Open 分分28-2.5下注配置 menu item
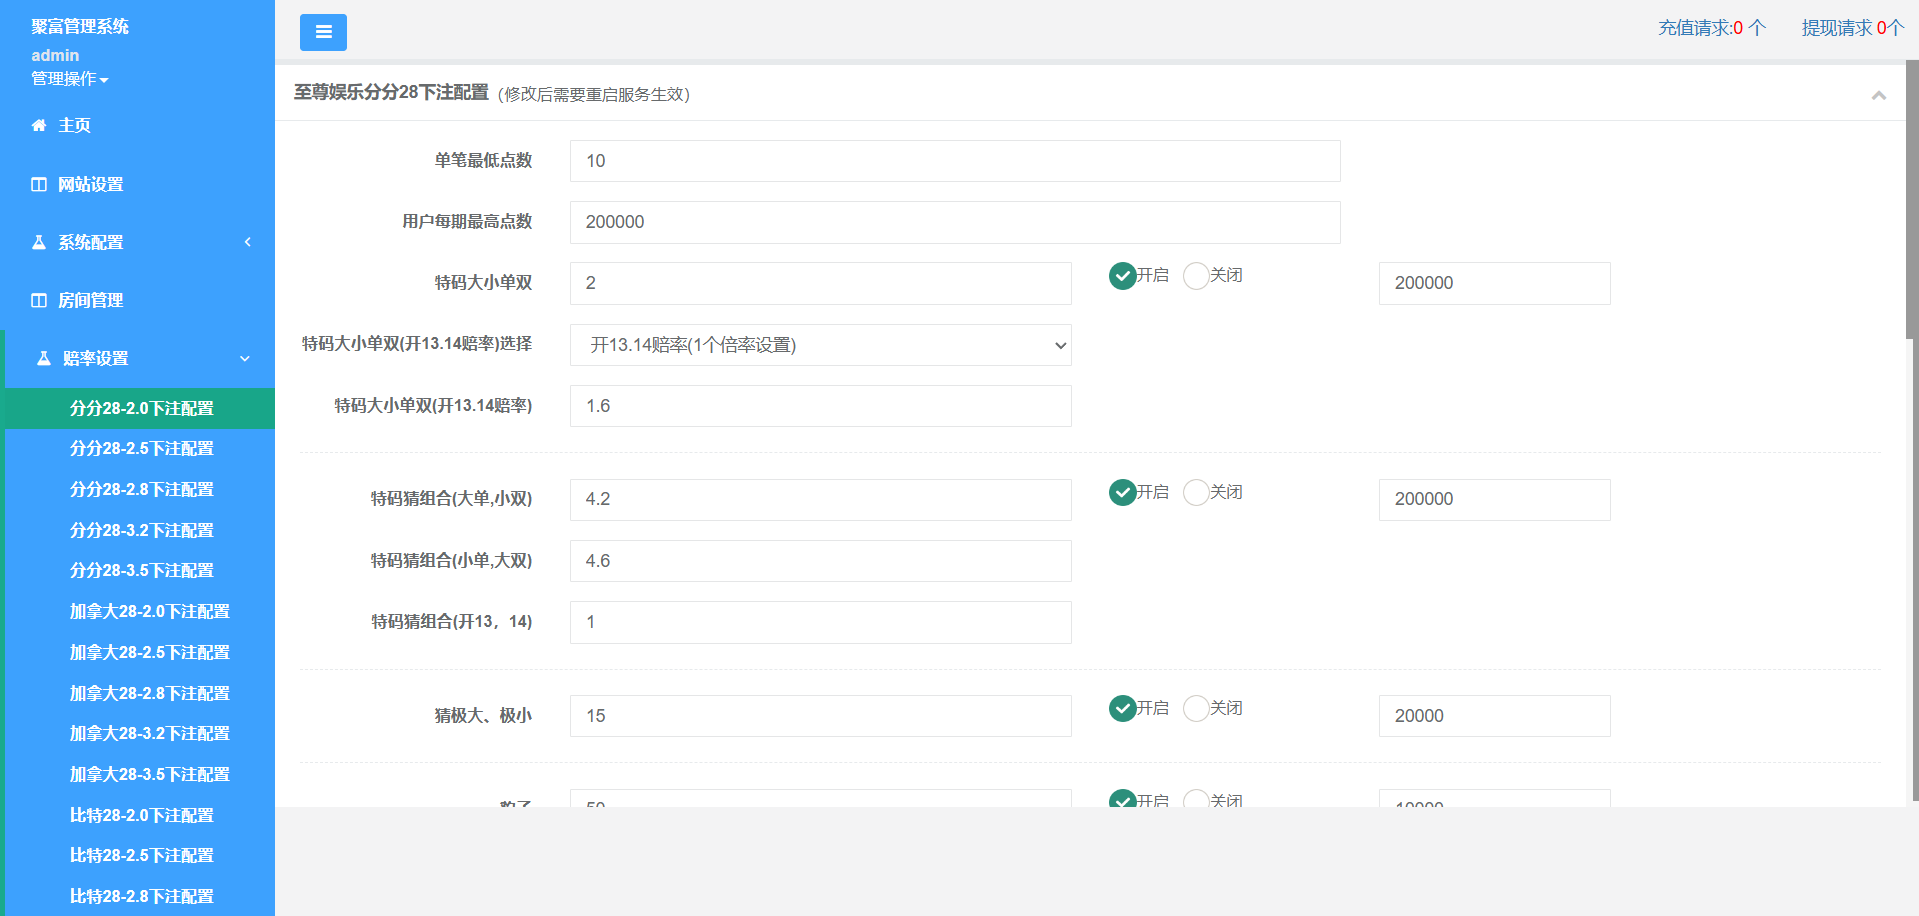1919x916 pixels. 141,448
